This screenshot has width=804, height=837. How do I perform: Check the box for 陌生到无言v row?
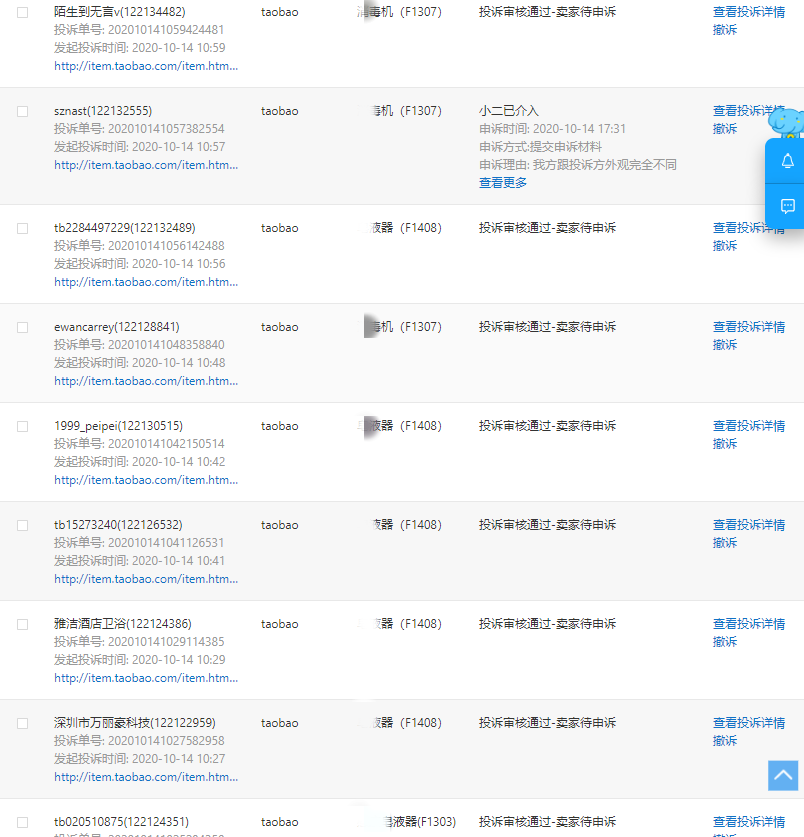point(22,12)
